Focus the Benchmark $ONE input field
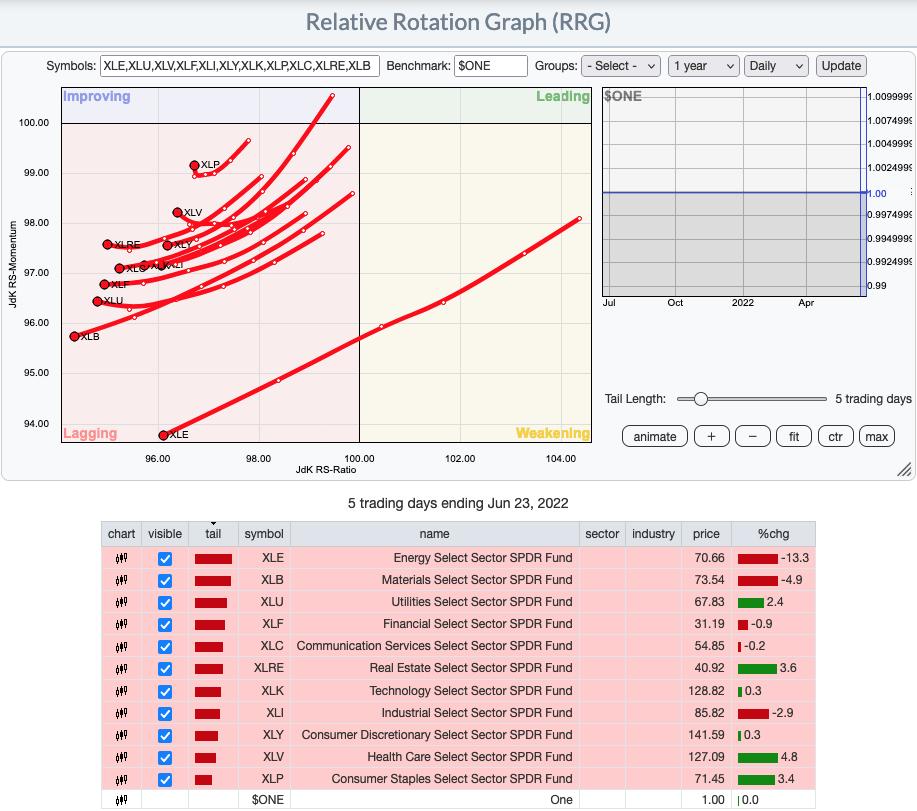Screen dimensions: 917x811 tap(491, 66)
